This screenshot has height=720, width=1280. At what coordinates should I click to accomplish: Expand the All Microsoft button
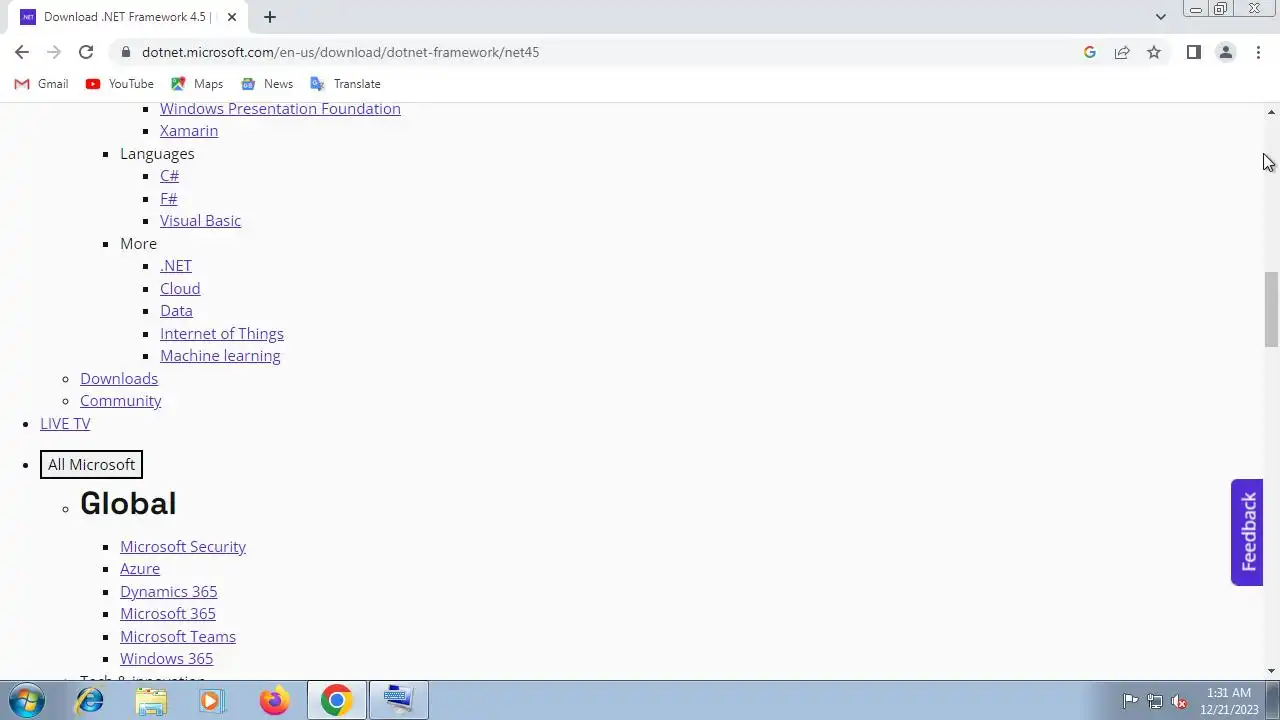91,464
